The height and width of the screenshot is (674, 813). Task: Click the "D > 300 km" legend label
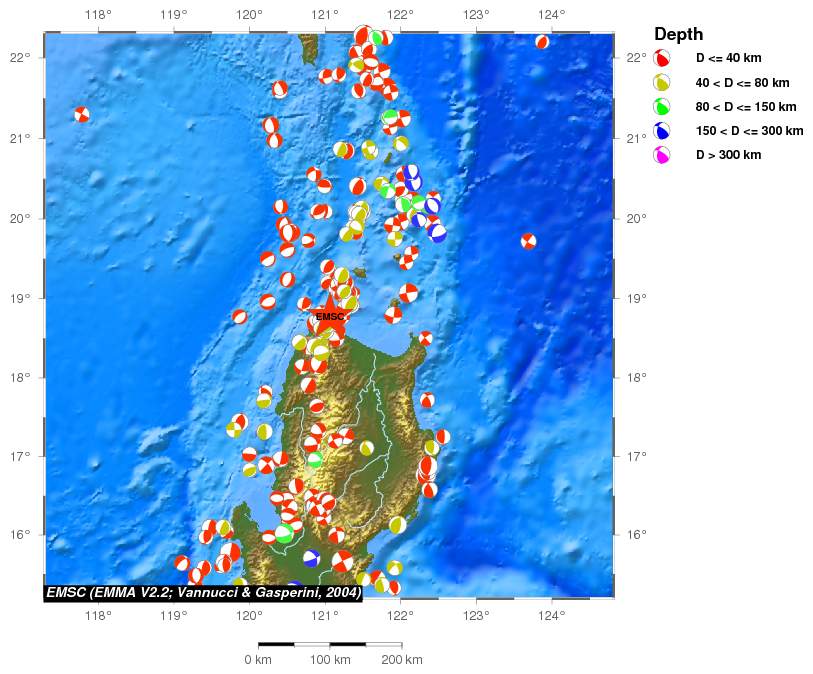[x=728, y=155]
